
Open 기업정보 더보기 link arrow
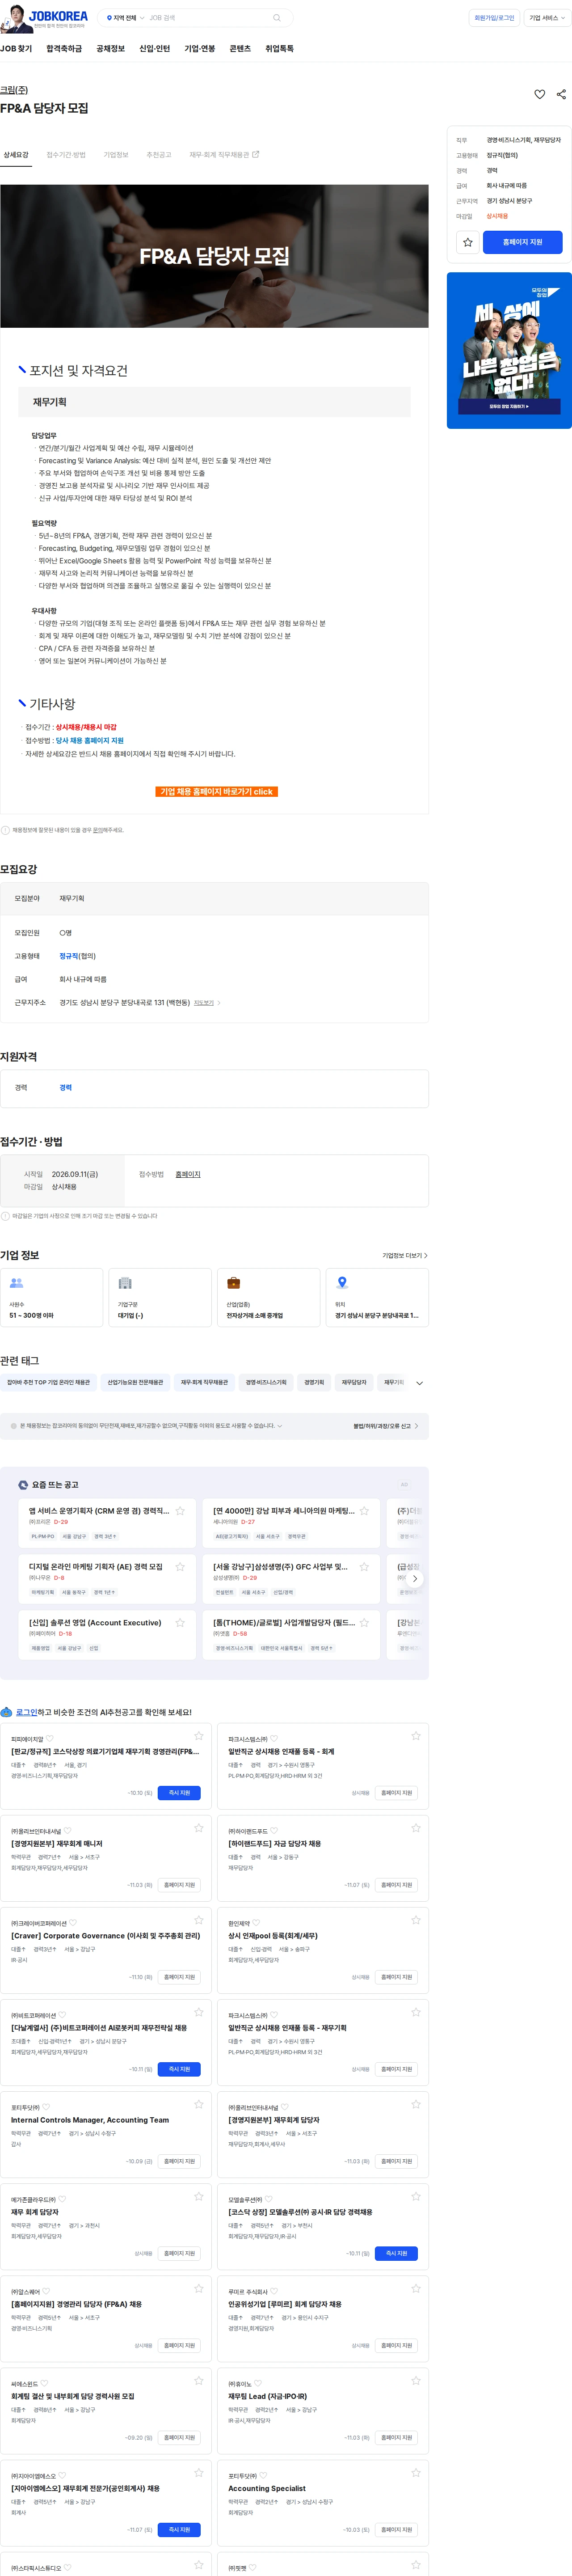coord(405,1255)
